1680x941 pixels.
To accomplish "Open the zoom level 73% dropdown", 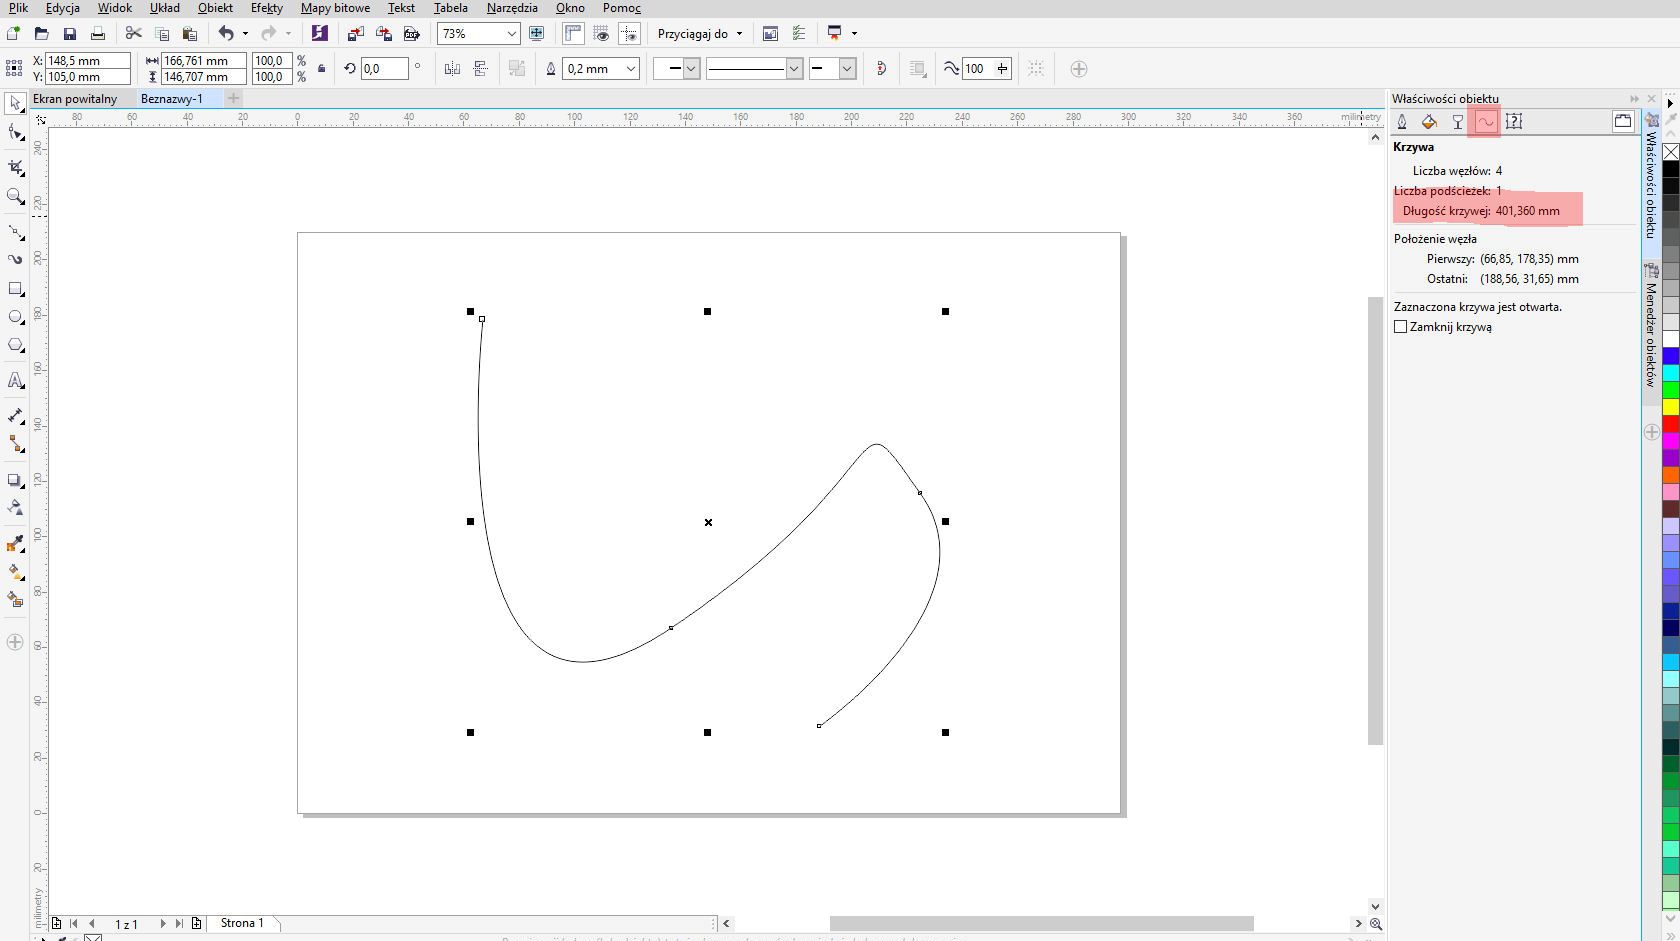I will 511,34.
